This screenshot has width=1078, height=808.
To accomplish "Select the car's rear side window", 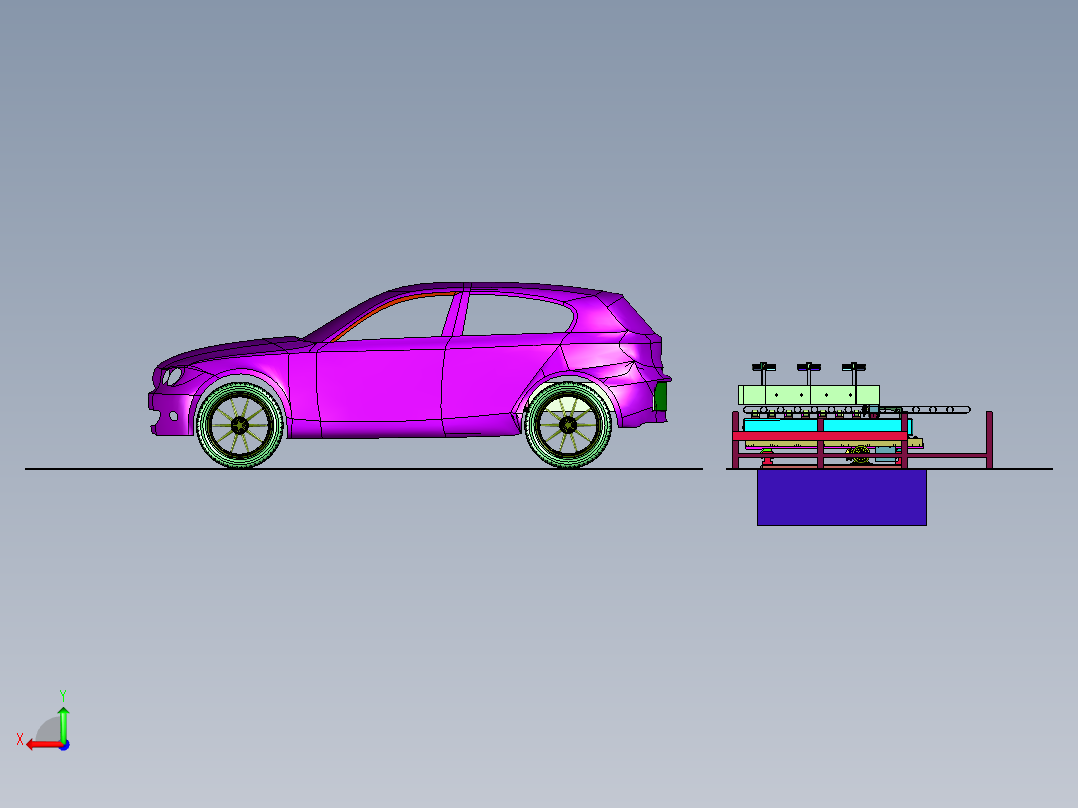I will pos(518,314).
